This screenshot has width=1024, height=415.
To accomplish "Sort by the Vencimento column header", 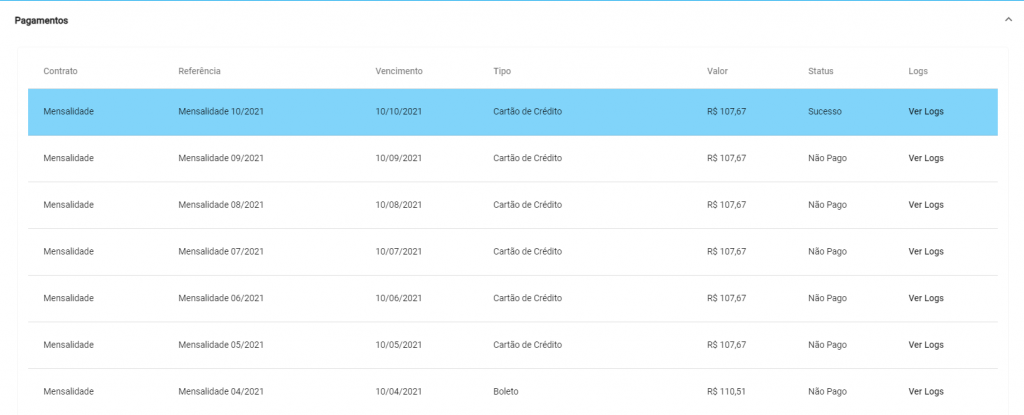I will point(398,71).
